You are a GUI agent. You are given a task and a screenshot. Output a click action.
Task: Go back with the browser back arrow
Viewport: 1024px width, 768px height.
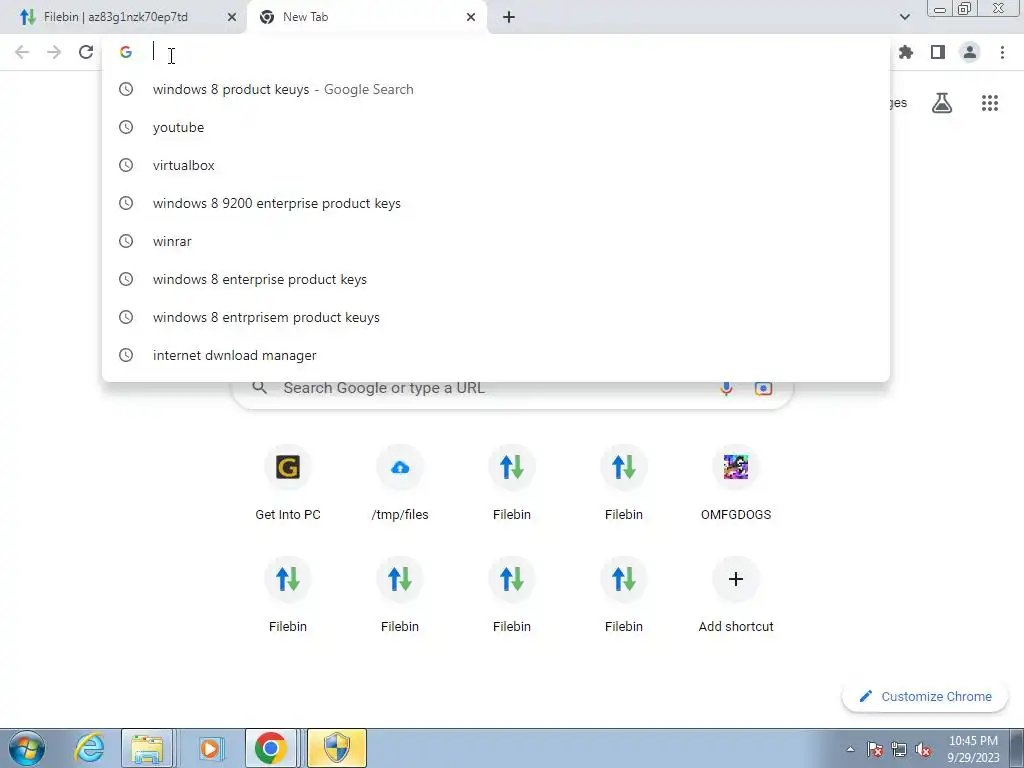click(x=22, y=52)
